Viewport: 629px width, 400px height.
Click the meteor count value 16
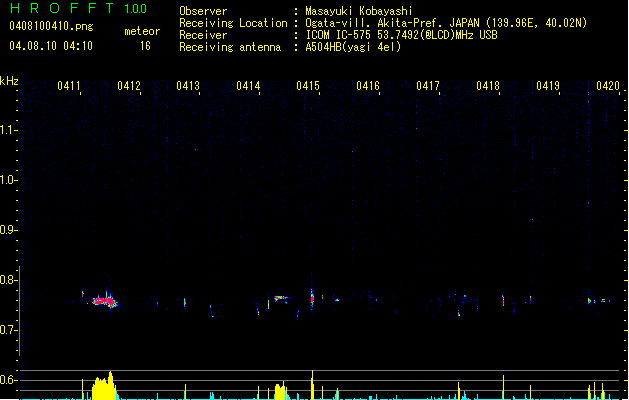tap(145, 46)
